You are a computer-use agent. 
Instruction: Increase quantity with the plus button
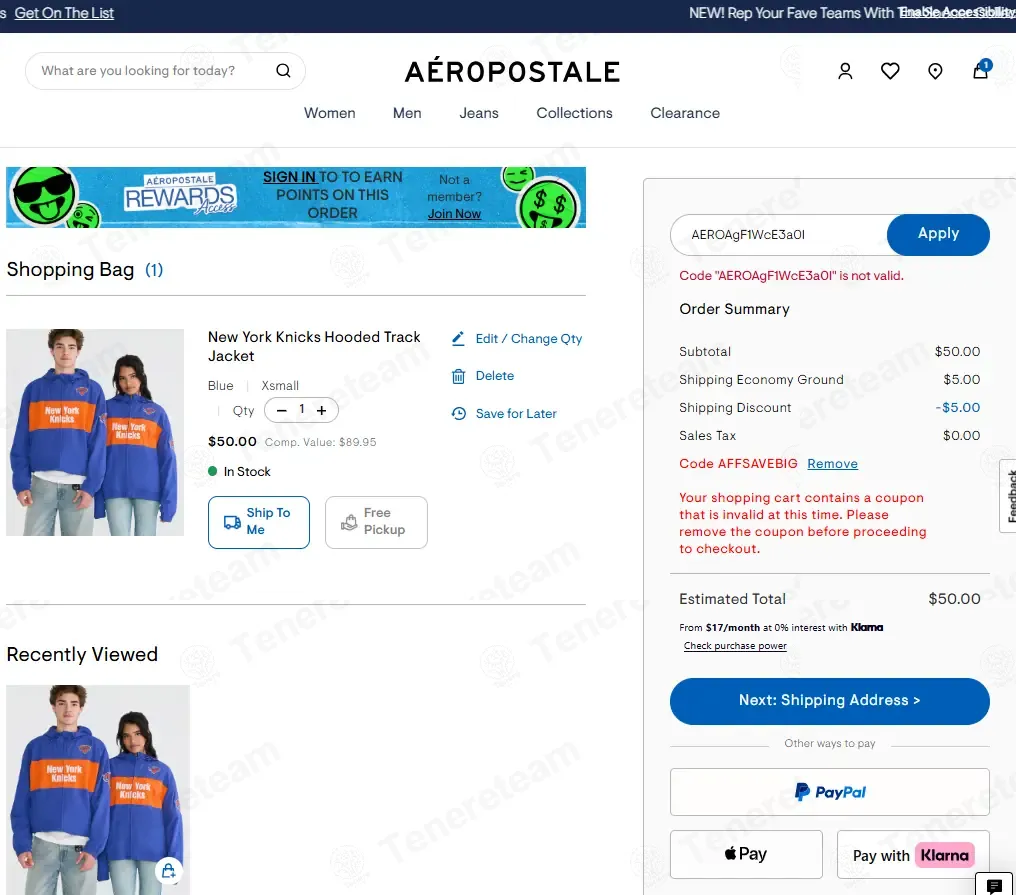pos(321,410)
